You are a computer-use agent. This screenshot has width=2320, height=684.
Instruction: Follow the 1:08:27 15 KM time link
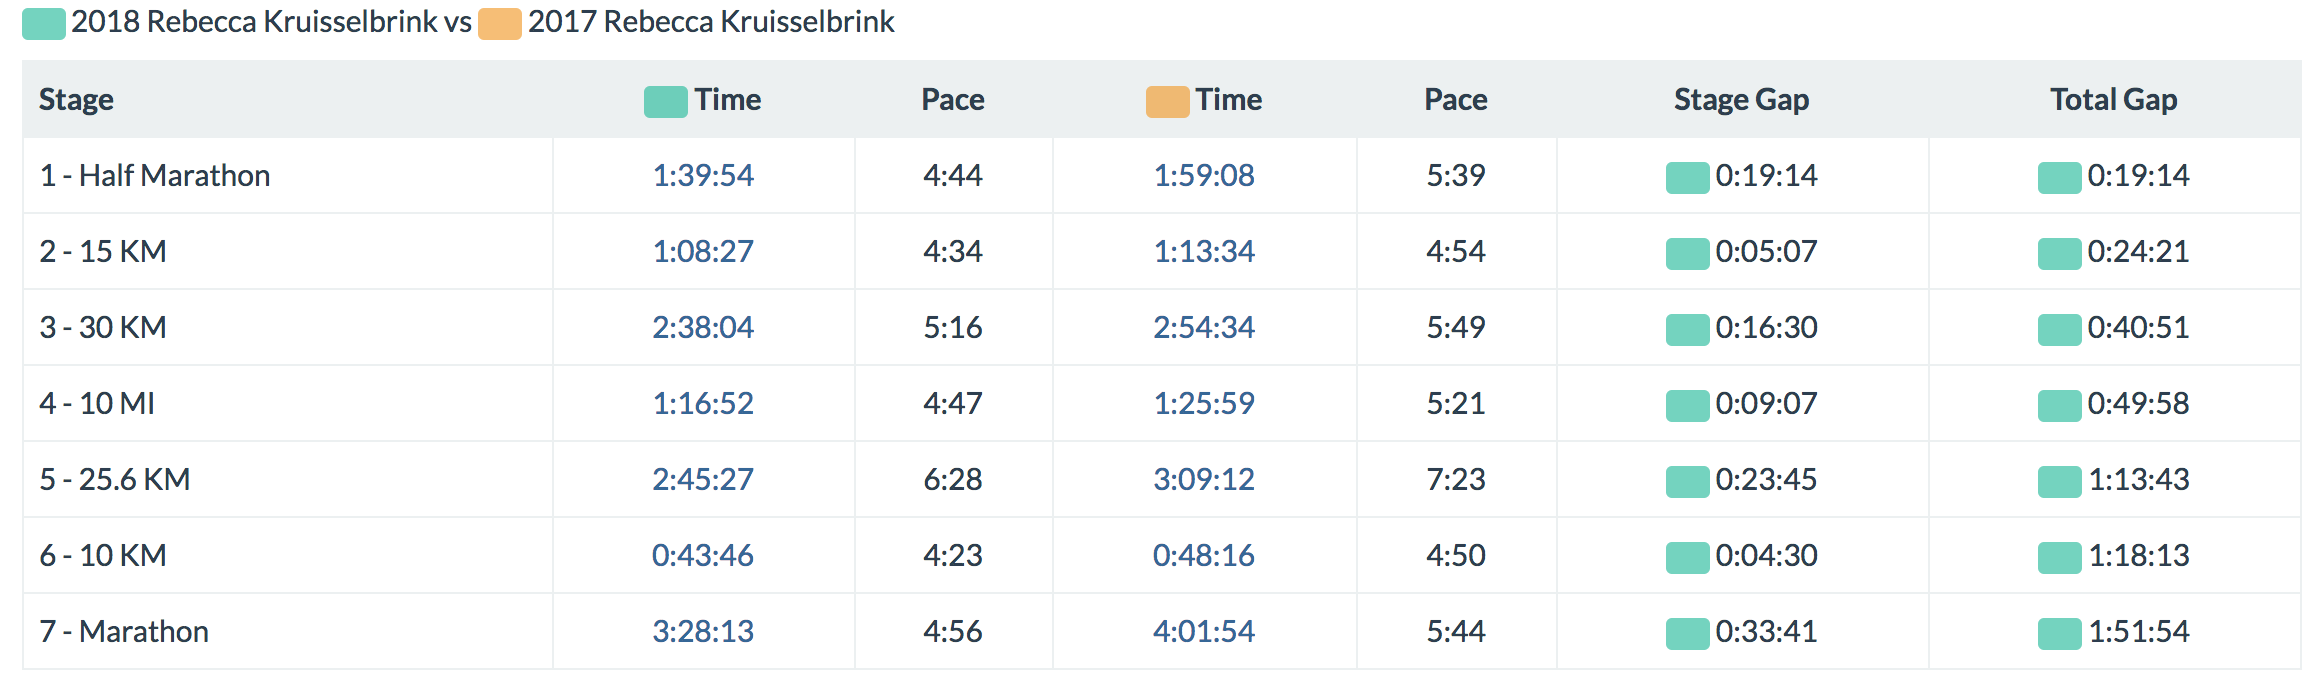703,252
